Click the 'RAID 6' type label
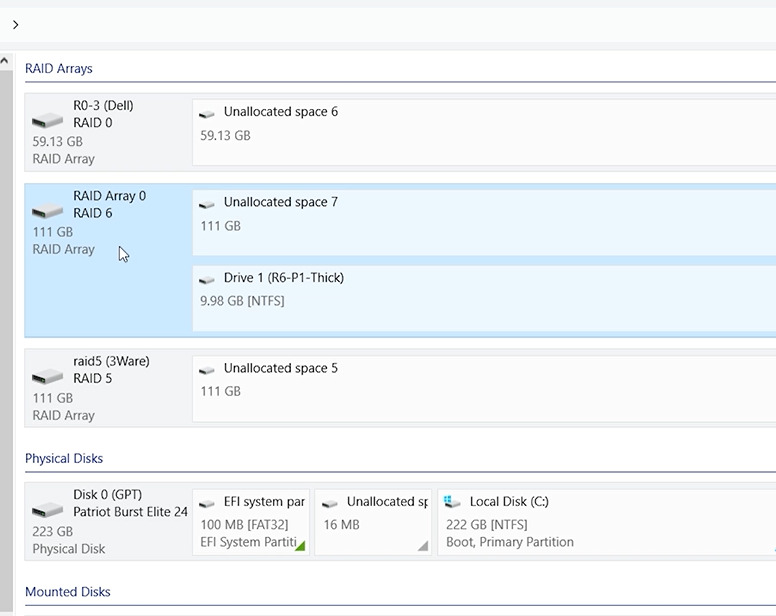776x616 pixels. [x=93, y=213]
